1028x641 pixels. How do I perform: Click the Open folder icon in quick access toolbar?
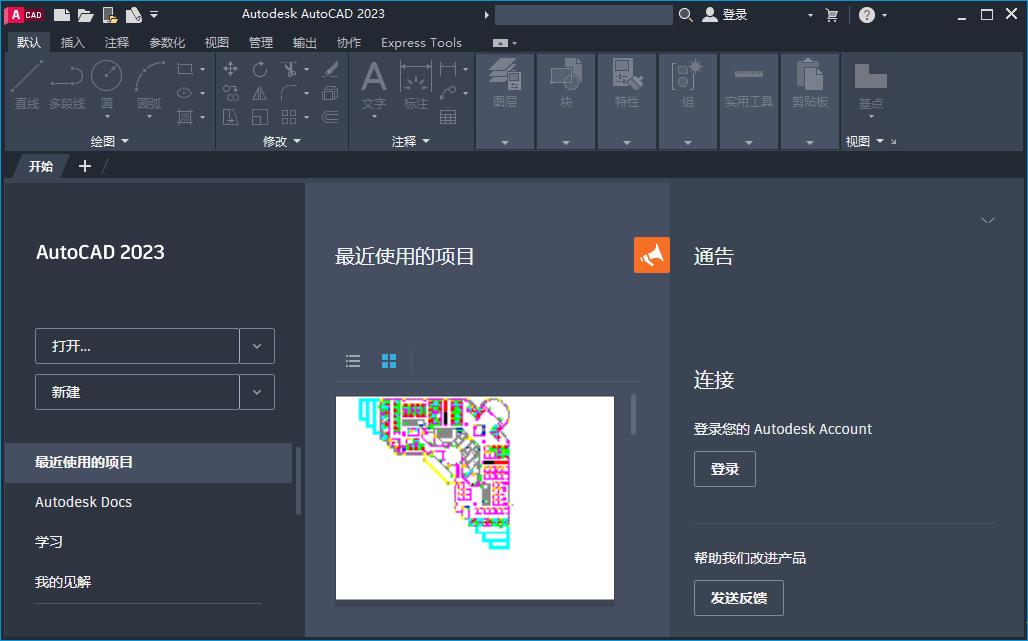85,15
